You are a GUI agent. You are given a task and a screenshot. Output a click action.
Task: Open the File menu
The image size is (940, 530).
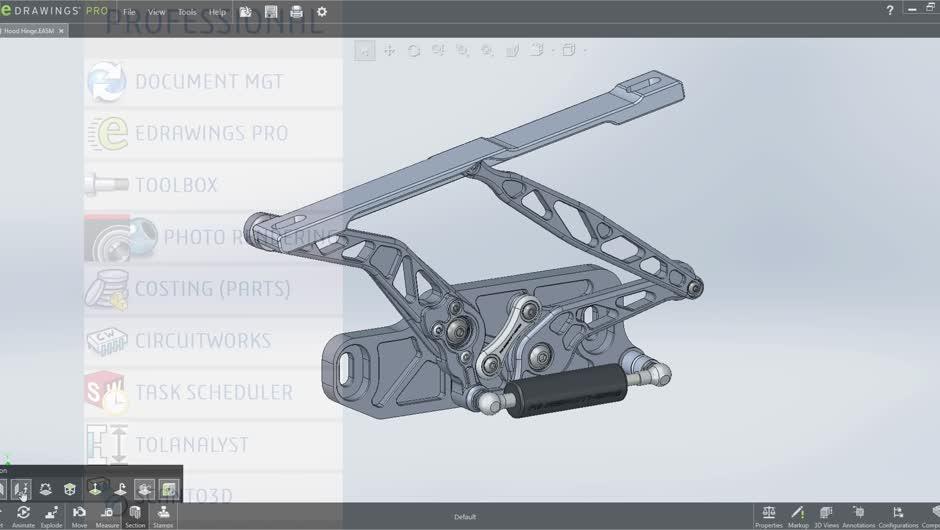click(129, 12)
